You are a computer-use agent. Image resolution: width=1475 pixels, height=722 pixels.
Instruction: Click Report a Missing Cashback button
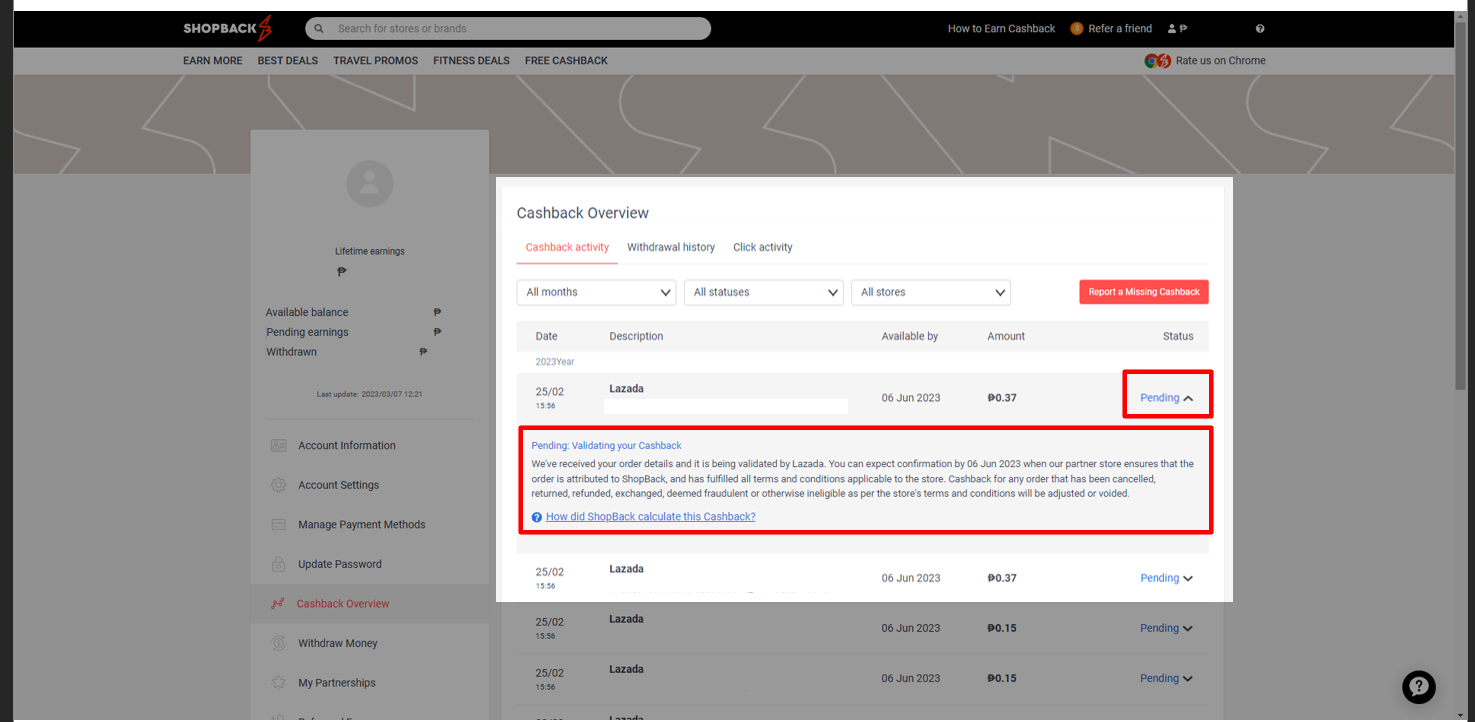pos(1144,292)
